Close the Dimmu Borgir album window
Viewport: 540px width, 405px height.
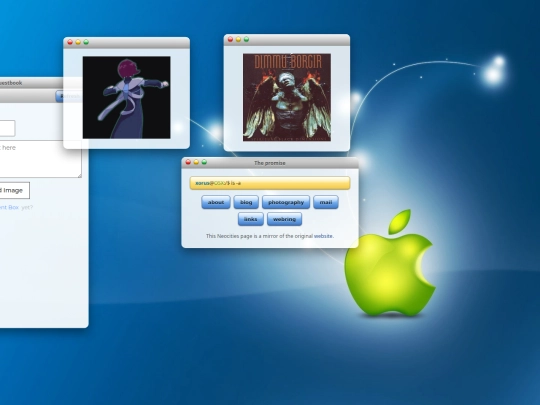pos(230,39)
